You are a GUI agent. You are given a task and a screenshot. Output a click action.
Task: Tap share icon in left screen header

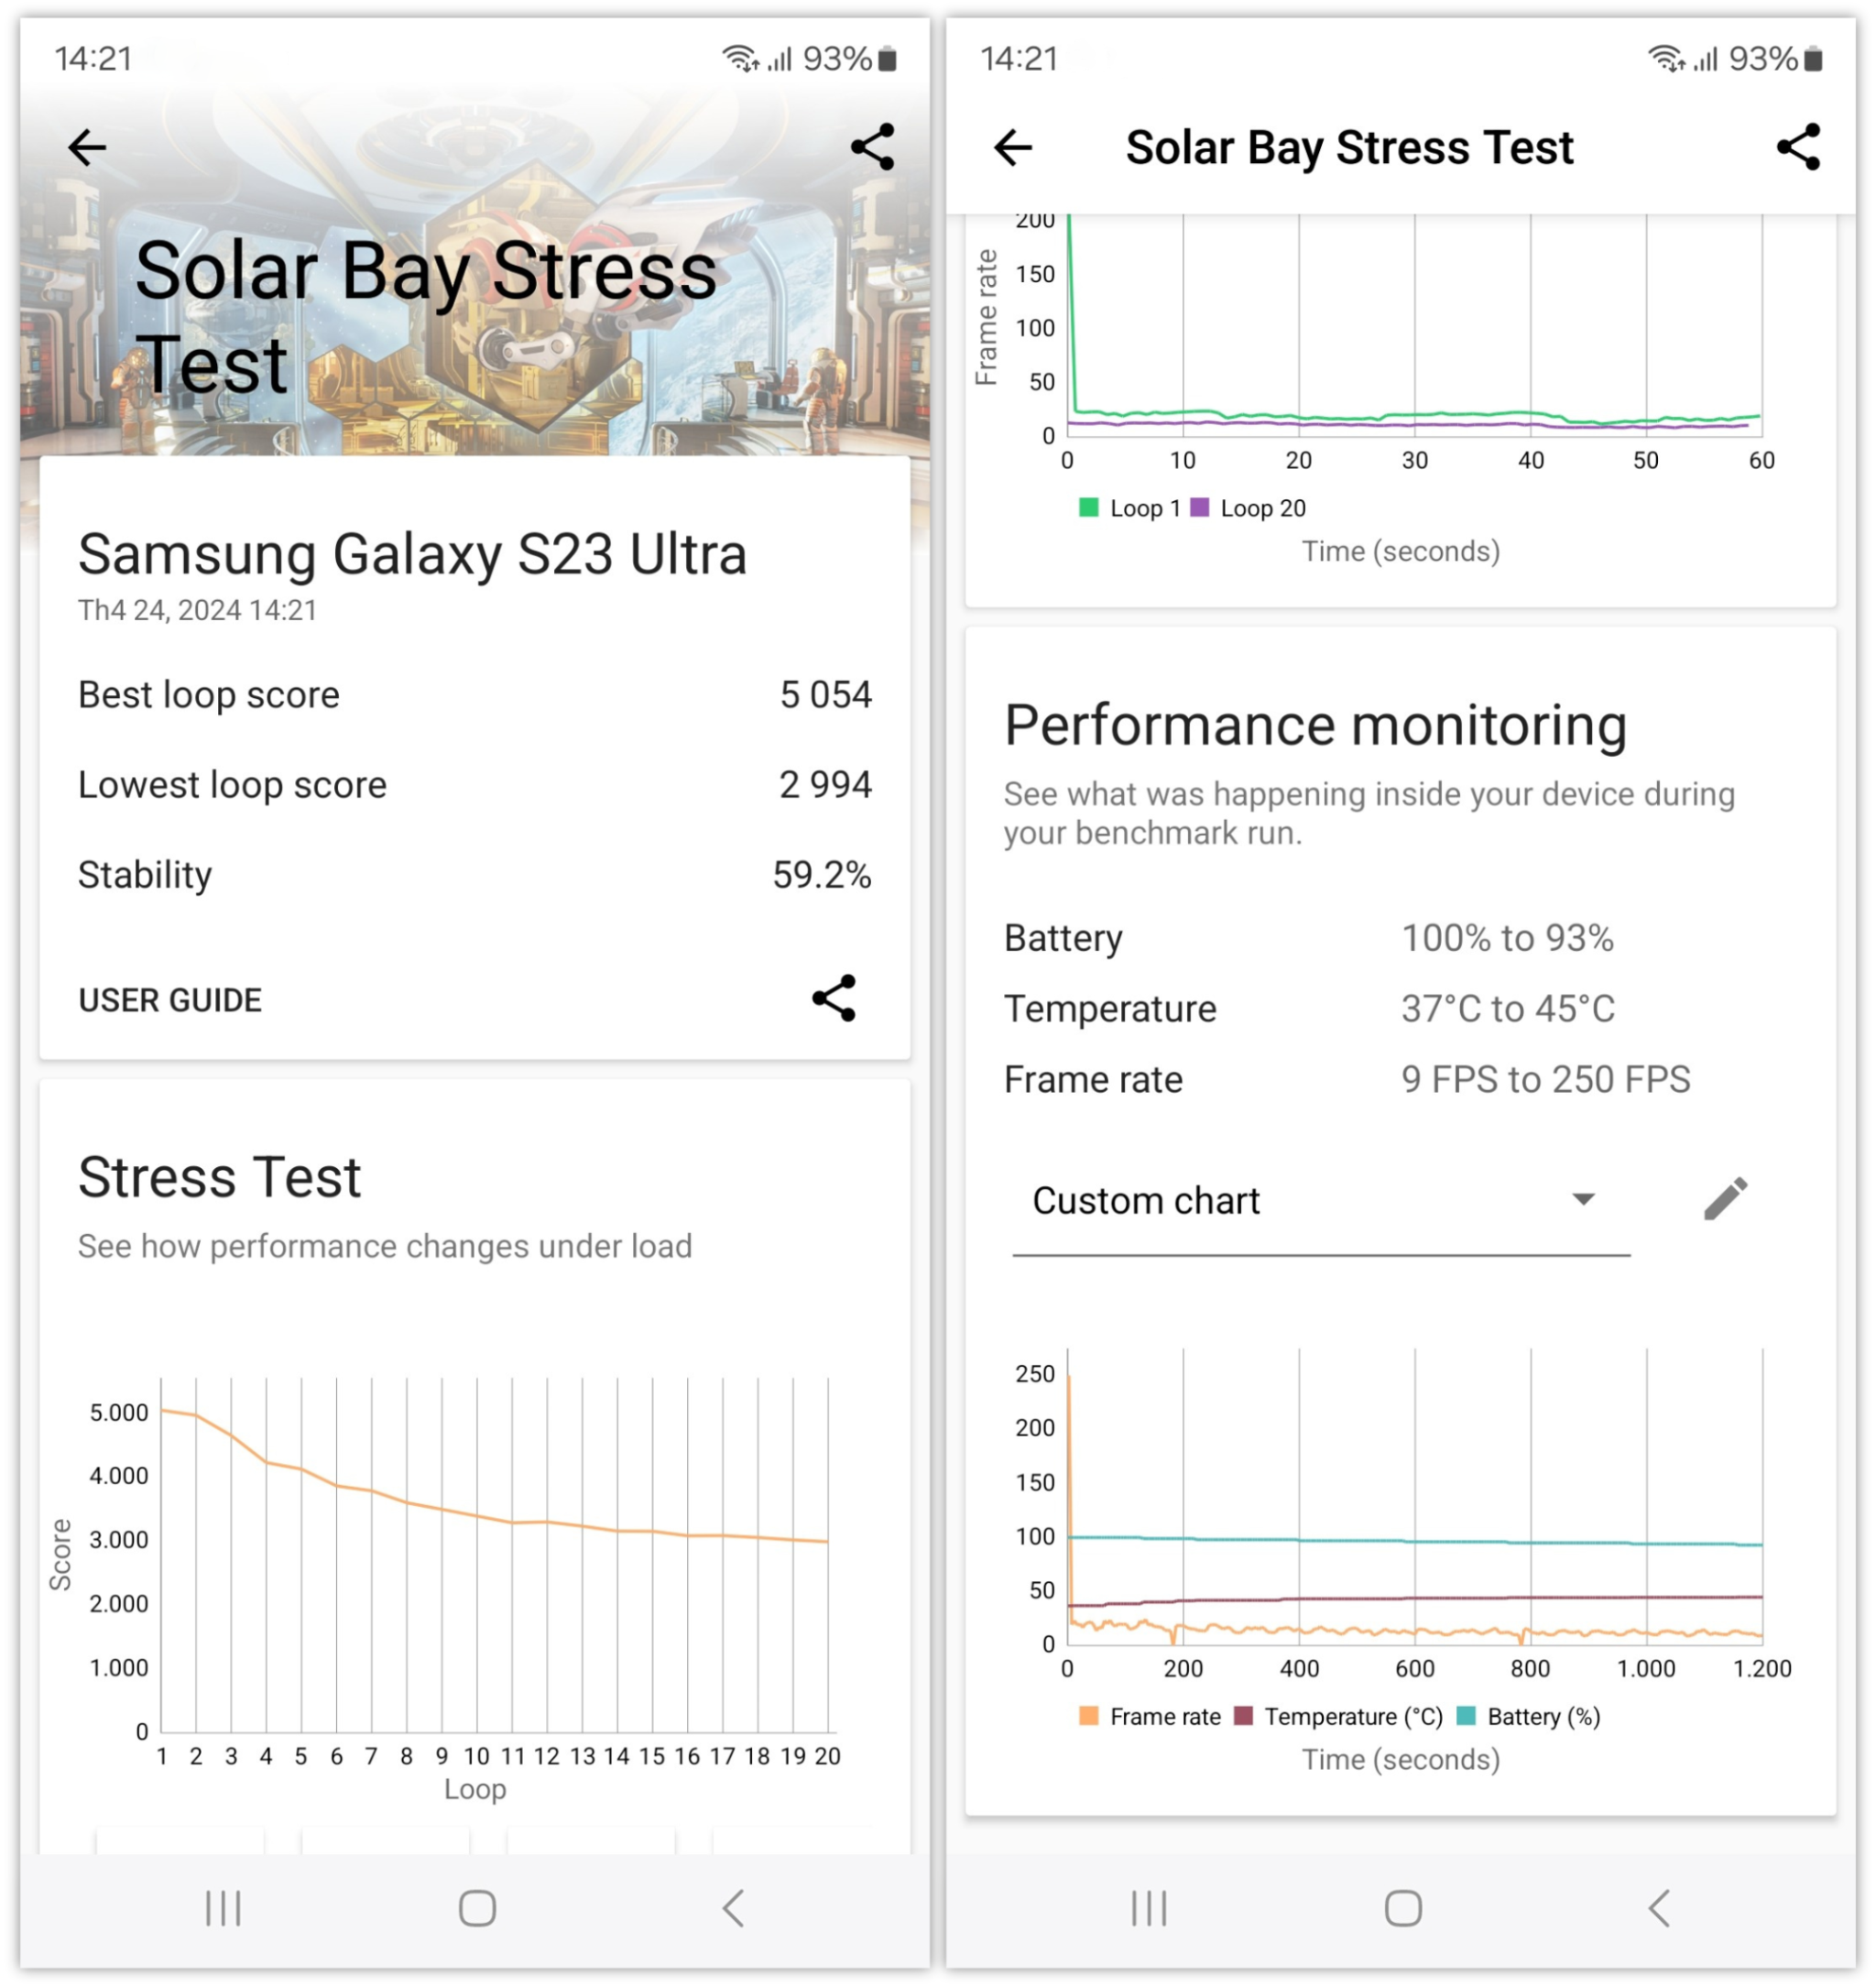pyautogui.click(x=872, y=148)
